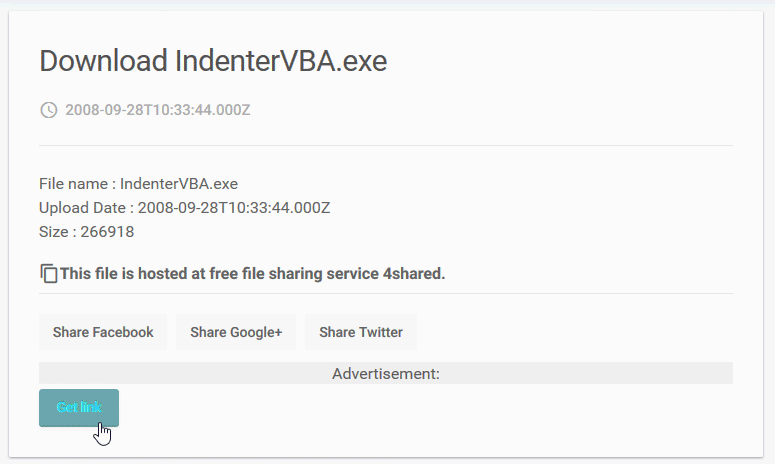Click the Download IndenterVBA.exe heading
Screen dimensions: 775x464
213,61
